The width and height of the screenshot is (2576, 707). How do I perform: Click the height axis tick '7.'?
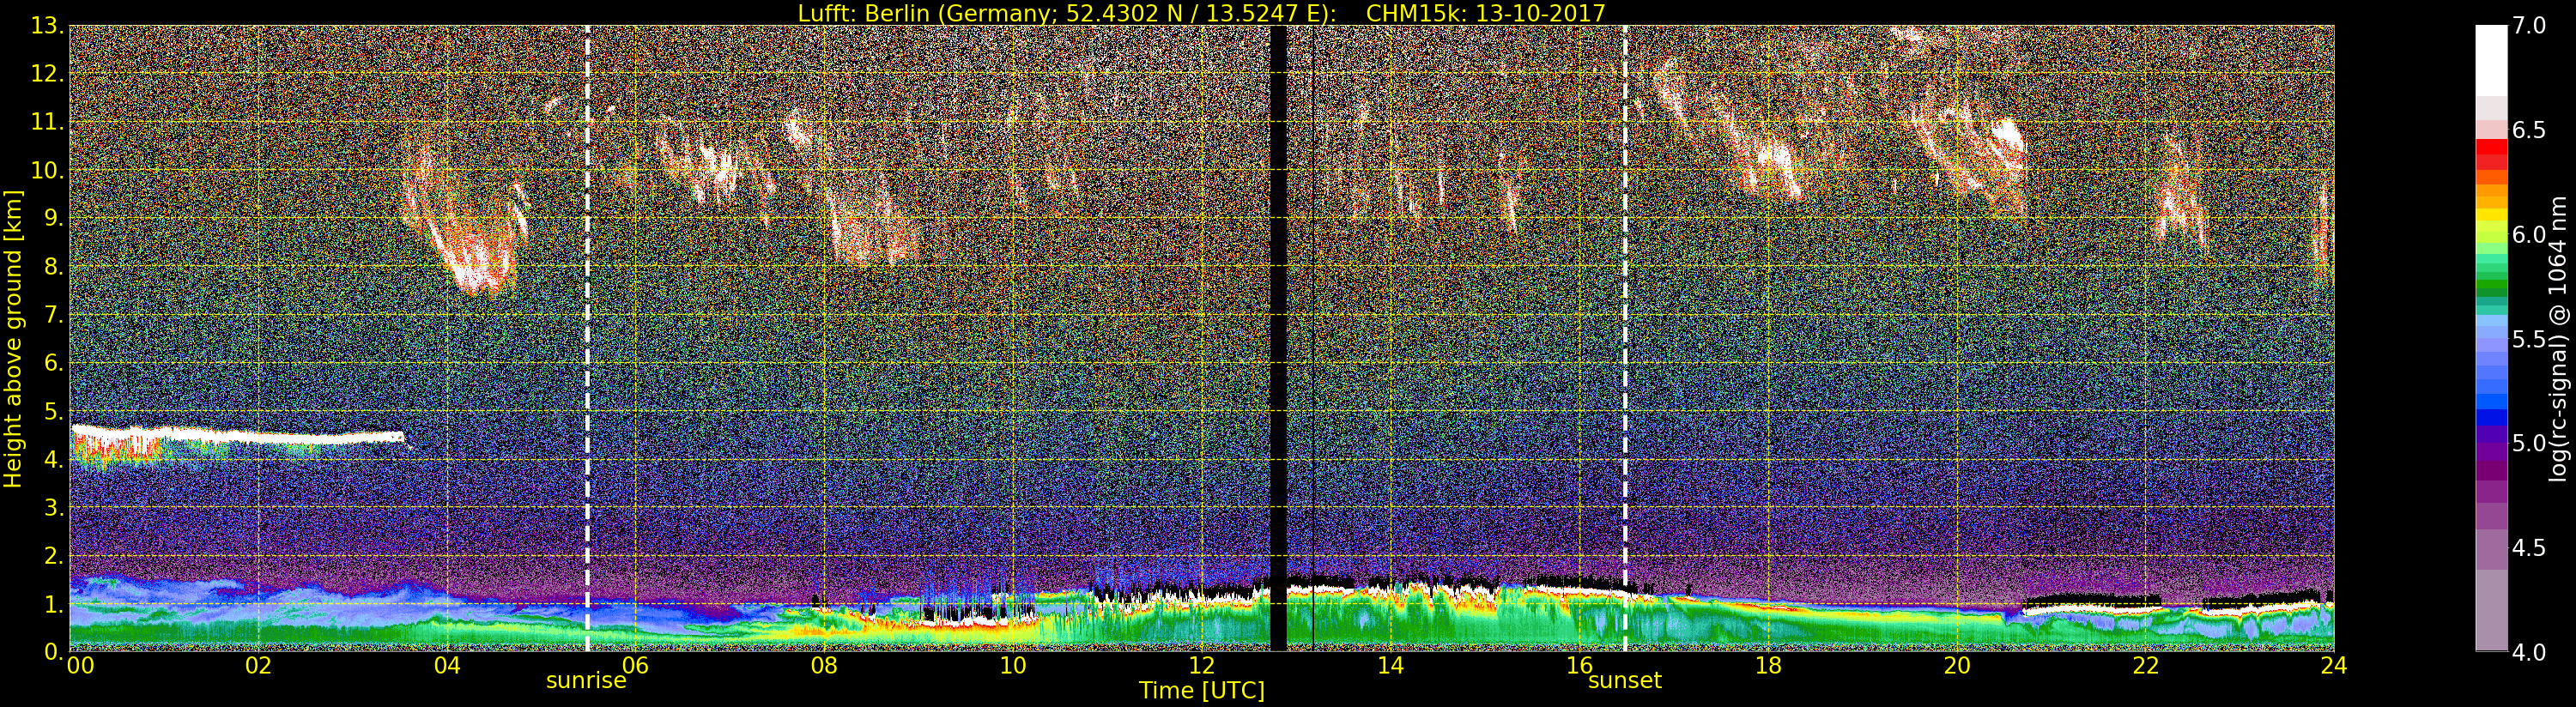pos(54,315)
